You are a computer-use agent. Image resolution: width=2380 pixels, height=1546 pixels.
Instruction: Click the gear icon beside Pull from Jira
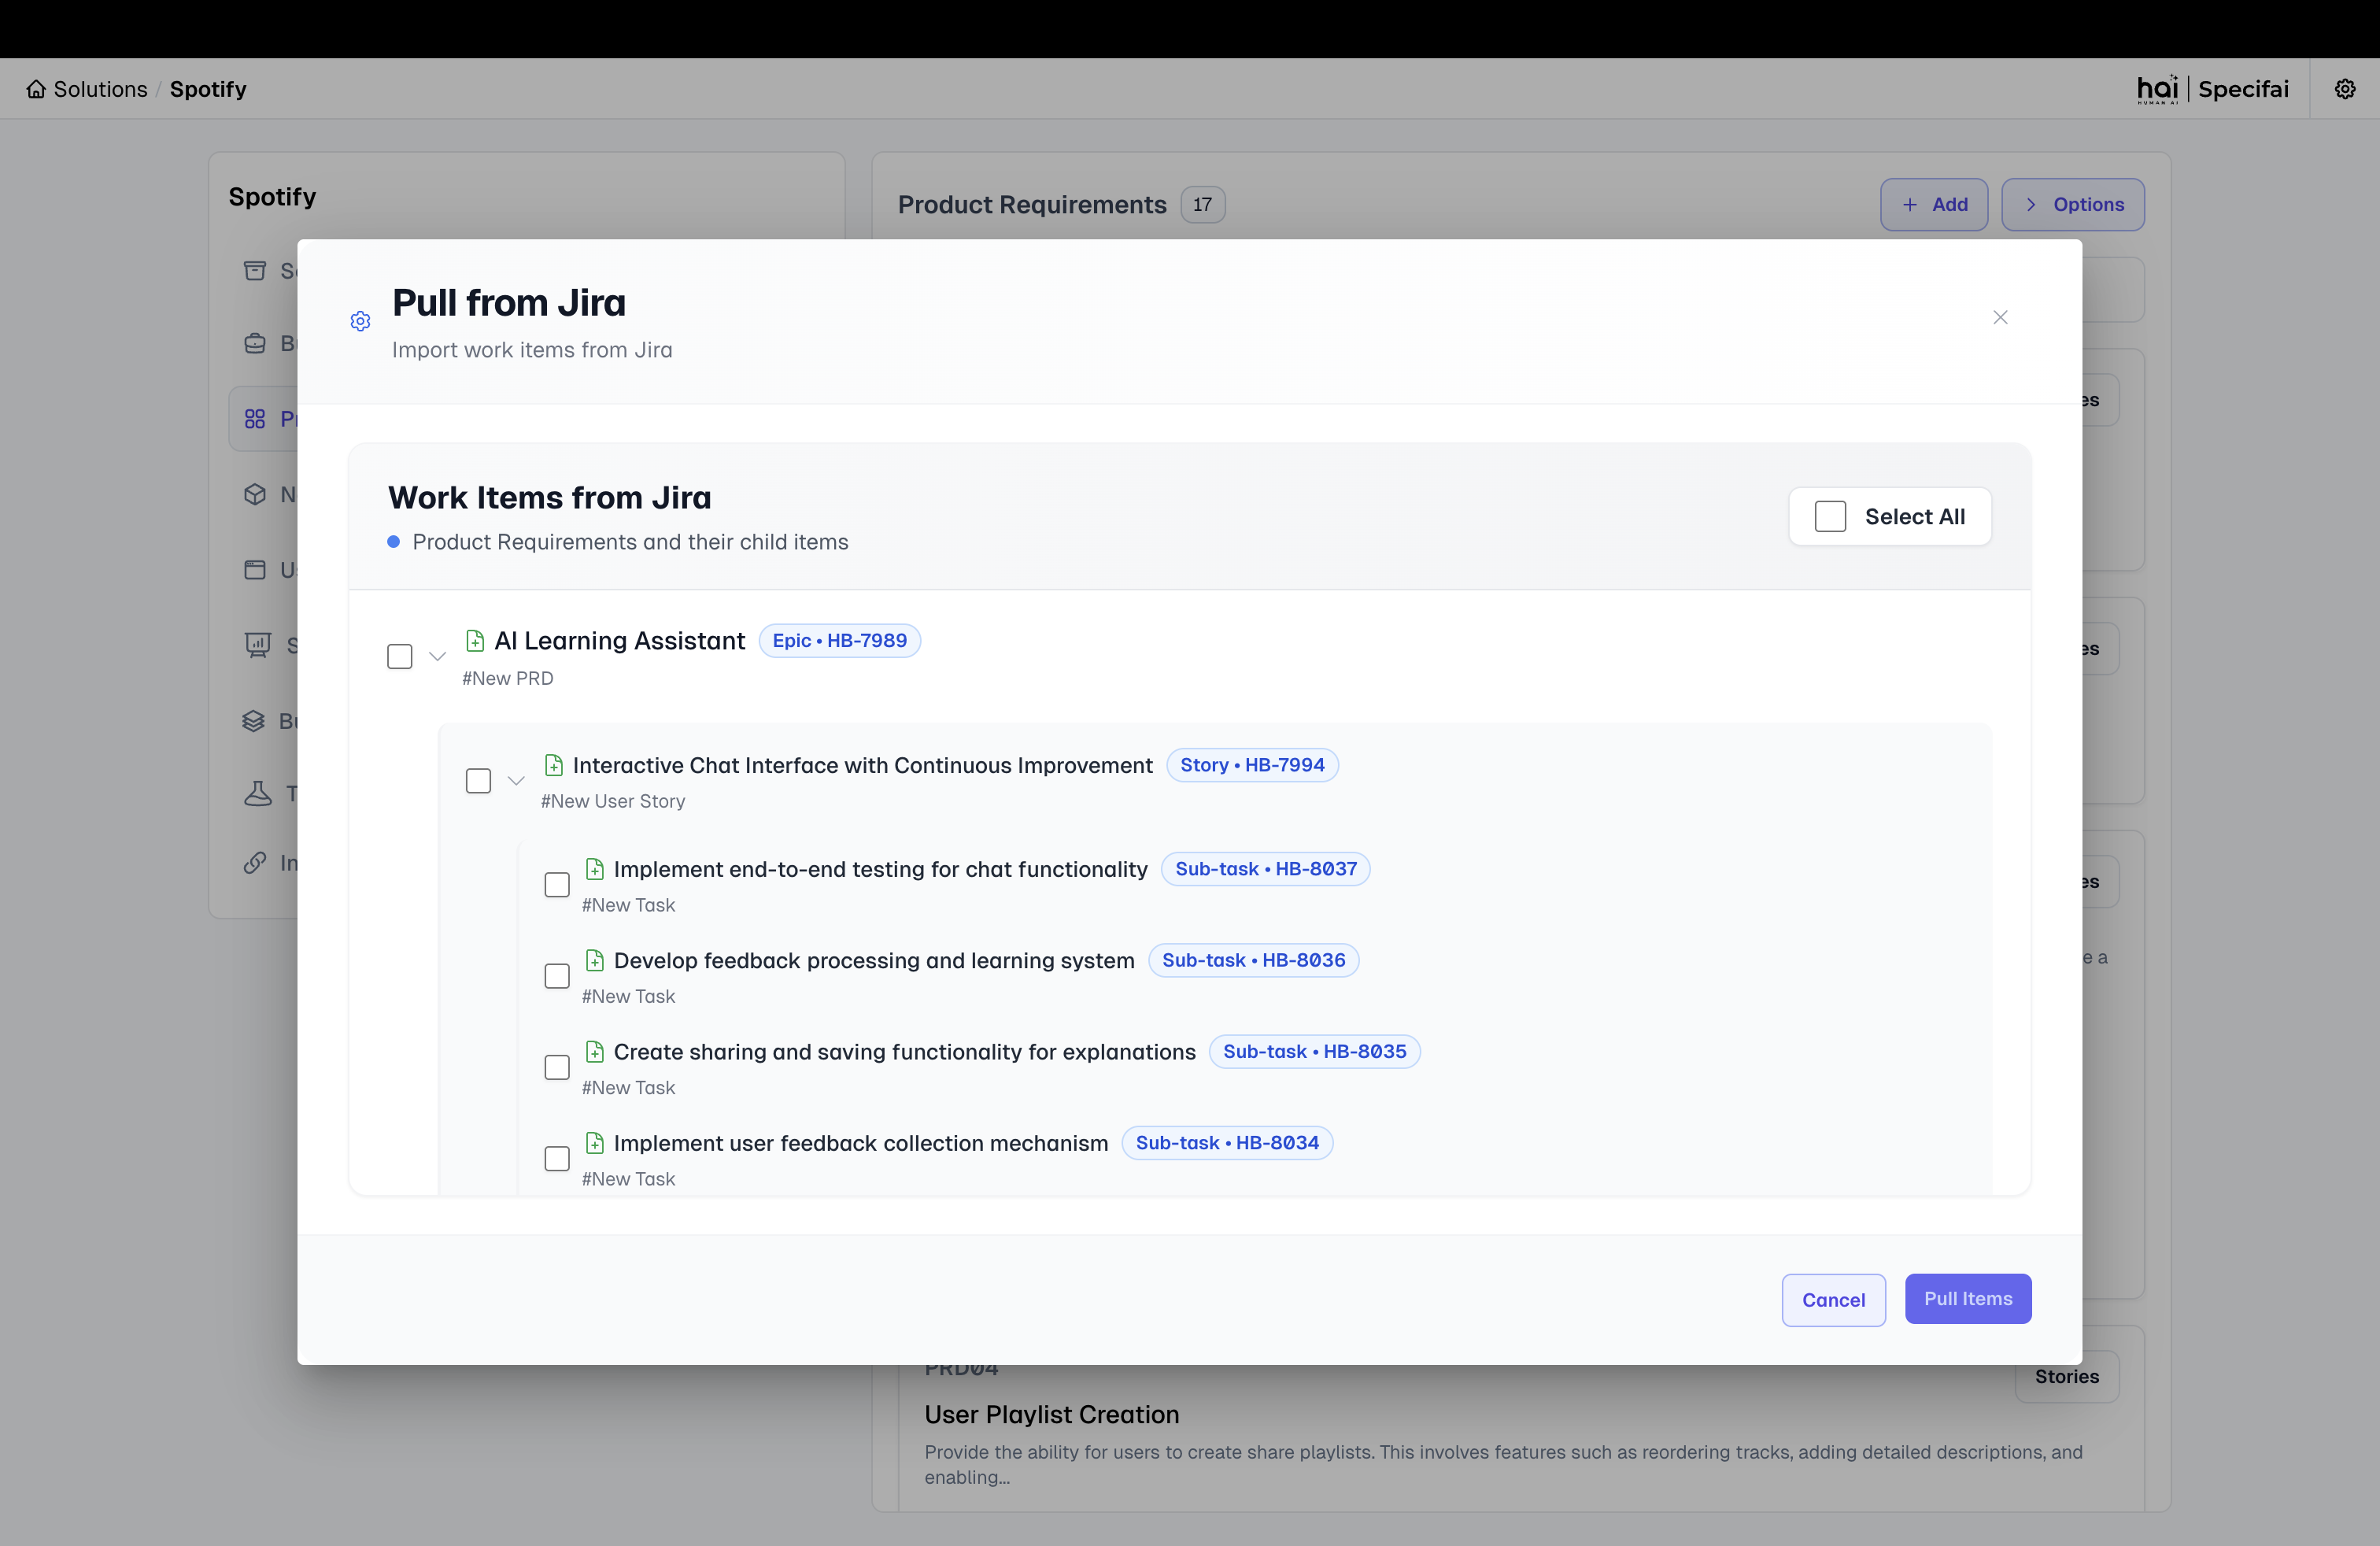coord(361,321)
